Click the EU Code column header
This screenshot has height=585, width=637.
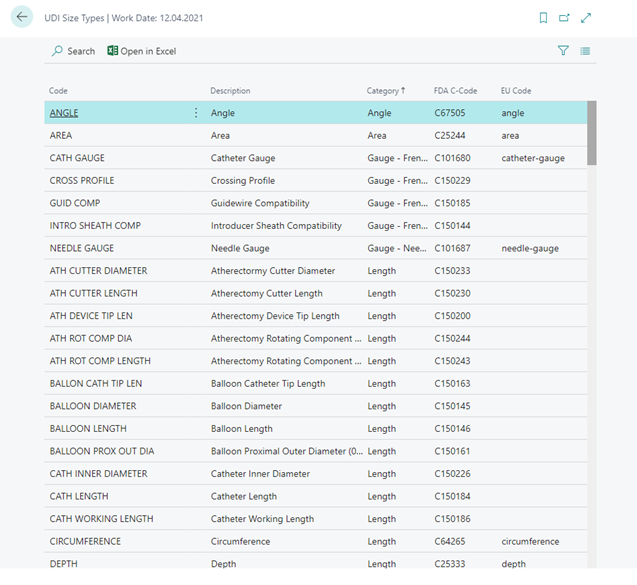(x=516, y=91)
